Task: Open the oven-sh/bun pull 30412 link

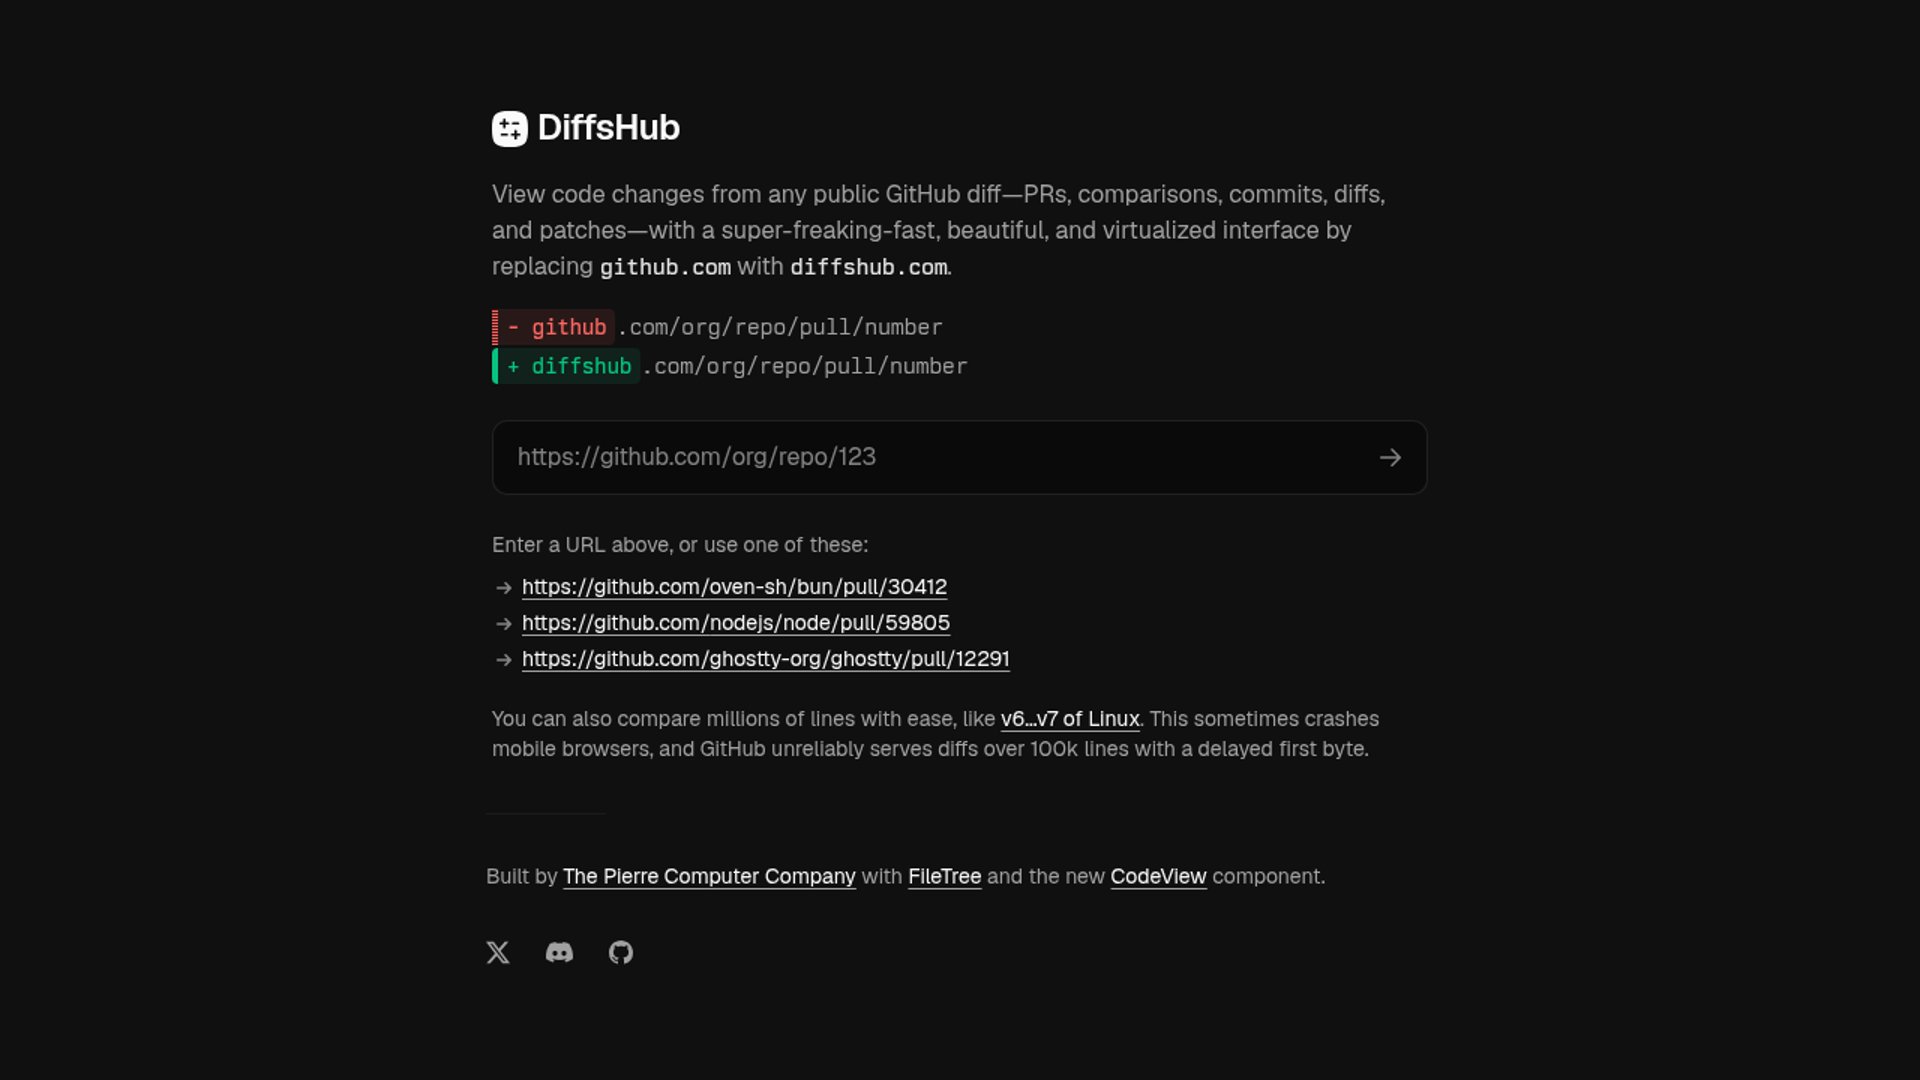Action: [734, 587]
